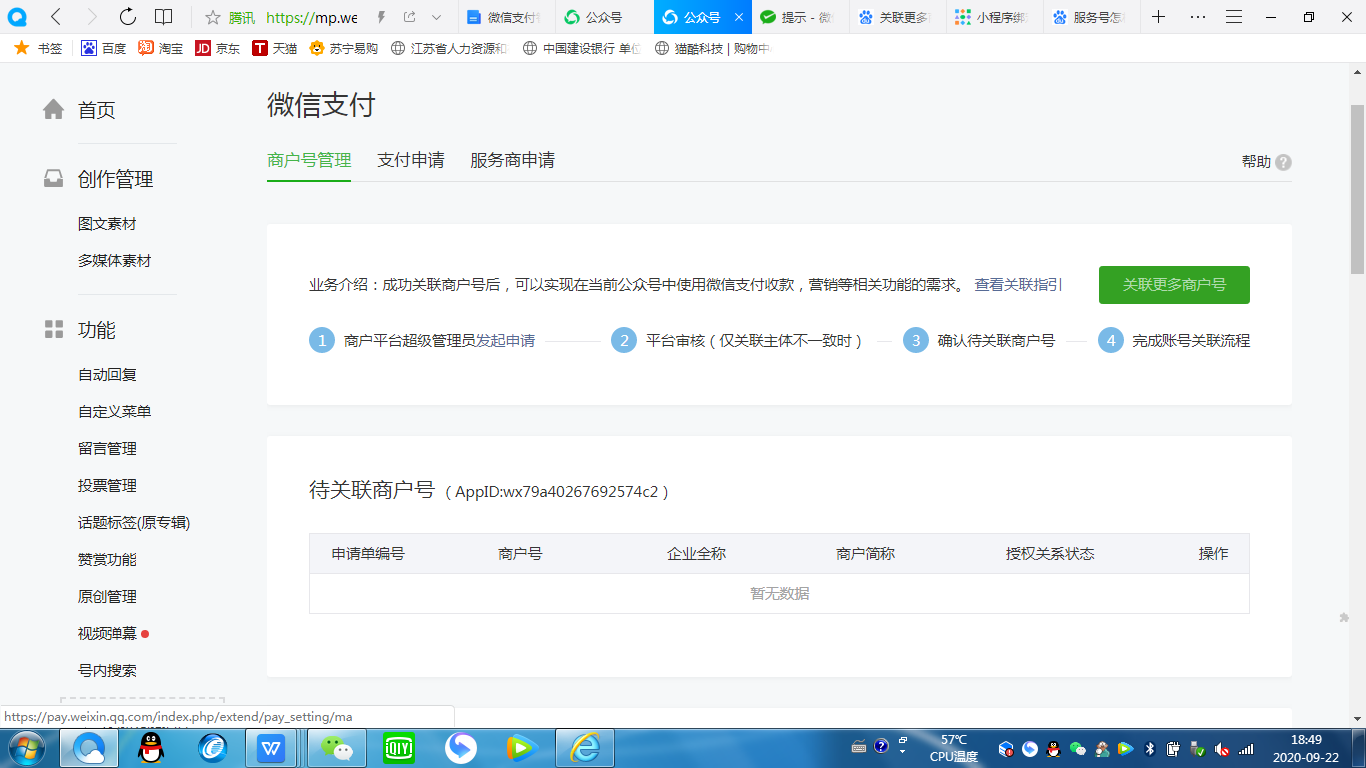
Task: Click the QQ Browser logo icon
Action: click(x=17, y=17)
